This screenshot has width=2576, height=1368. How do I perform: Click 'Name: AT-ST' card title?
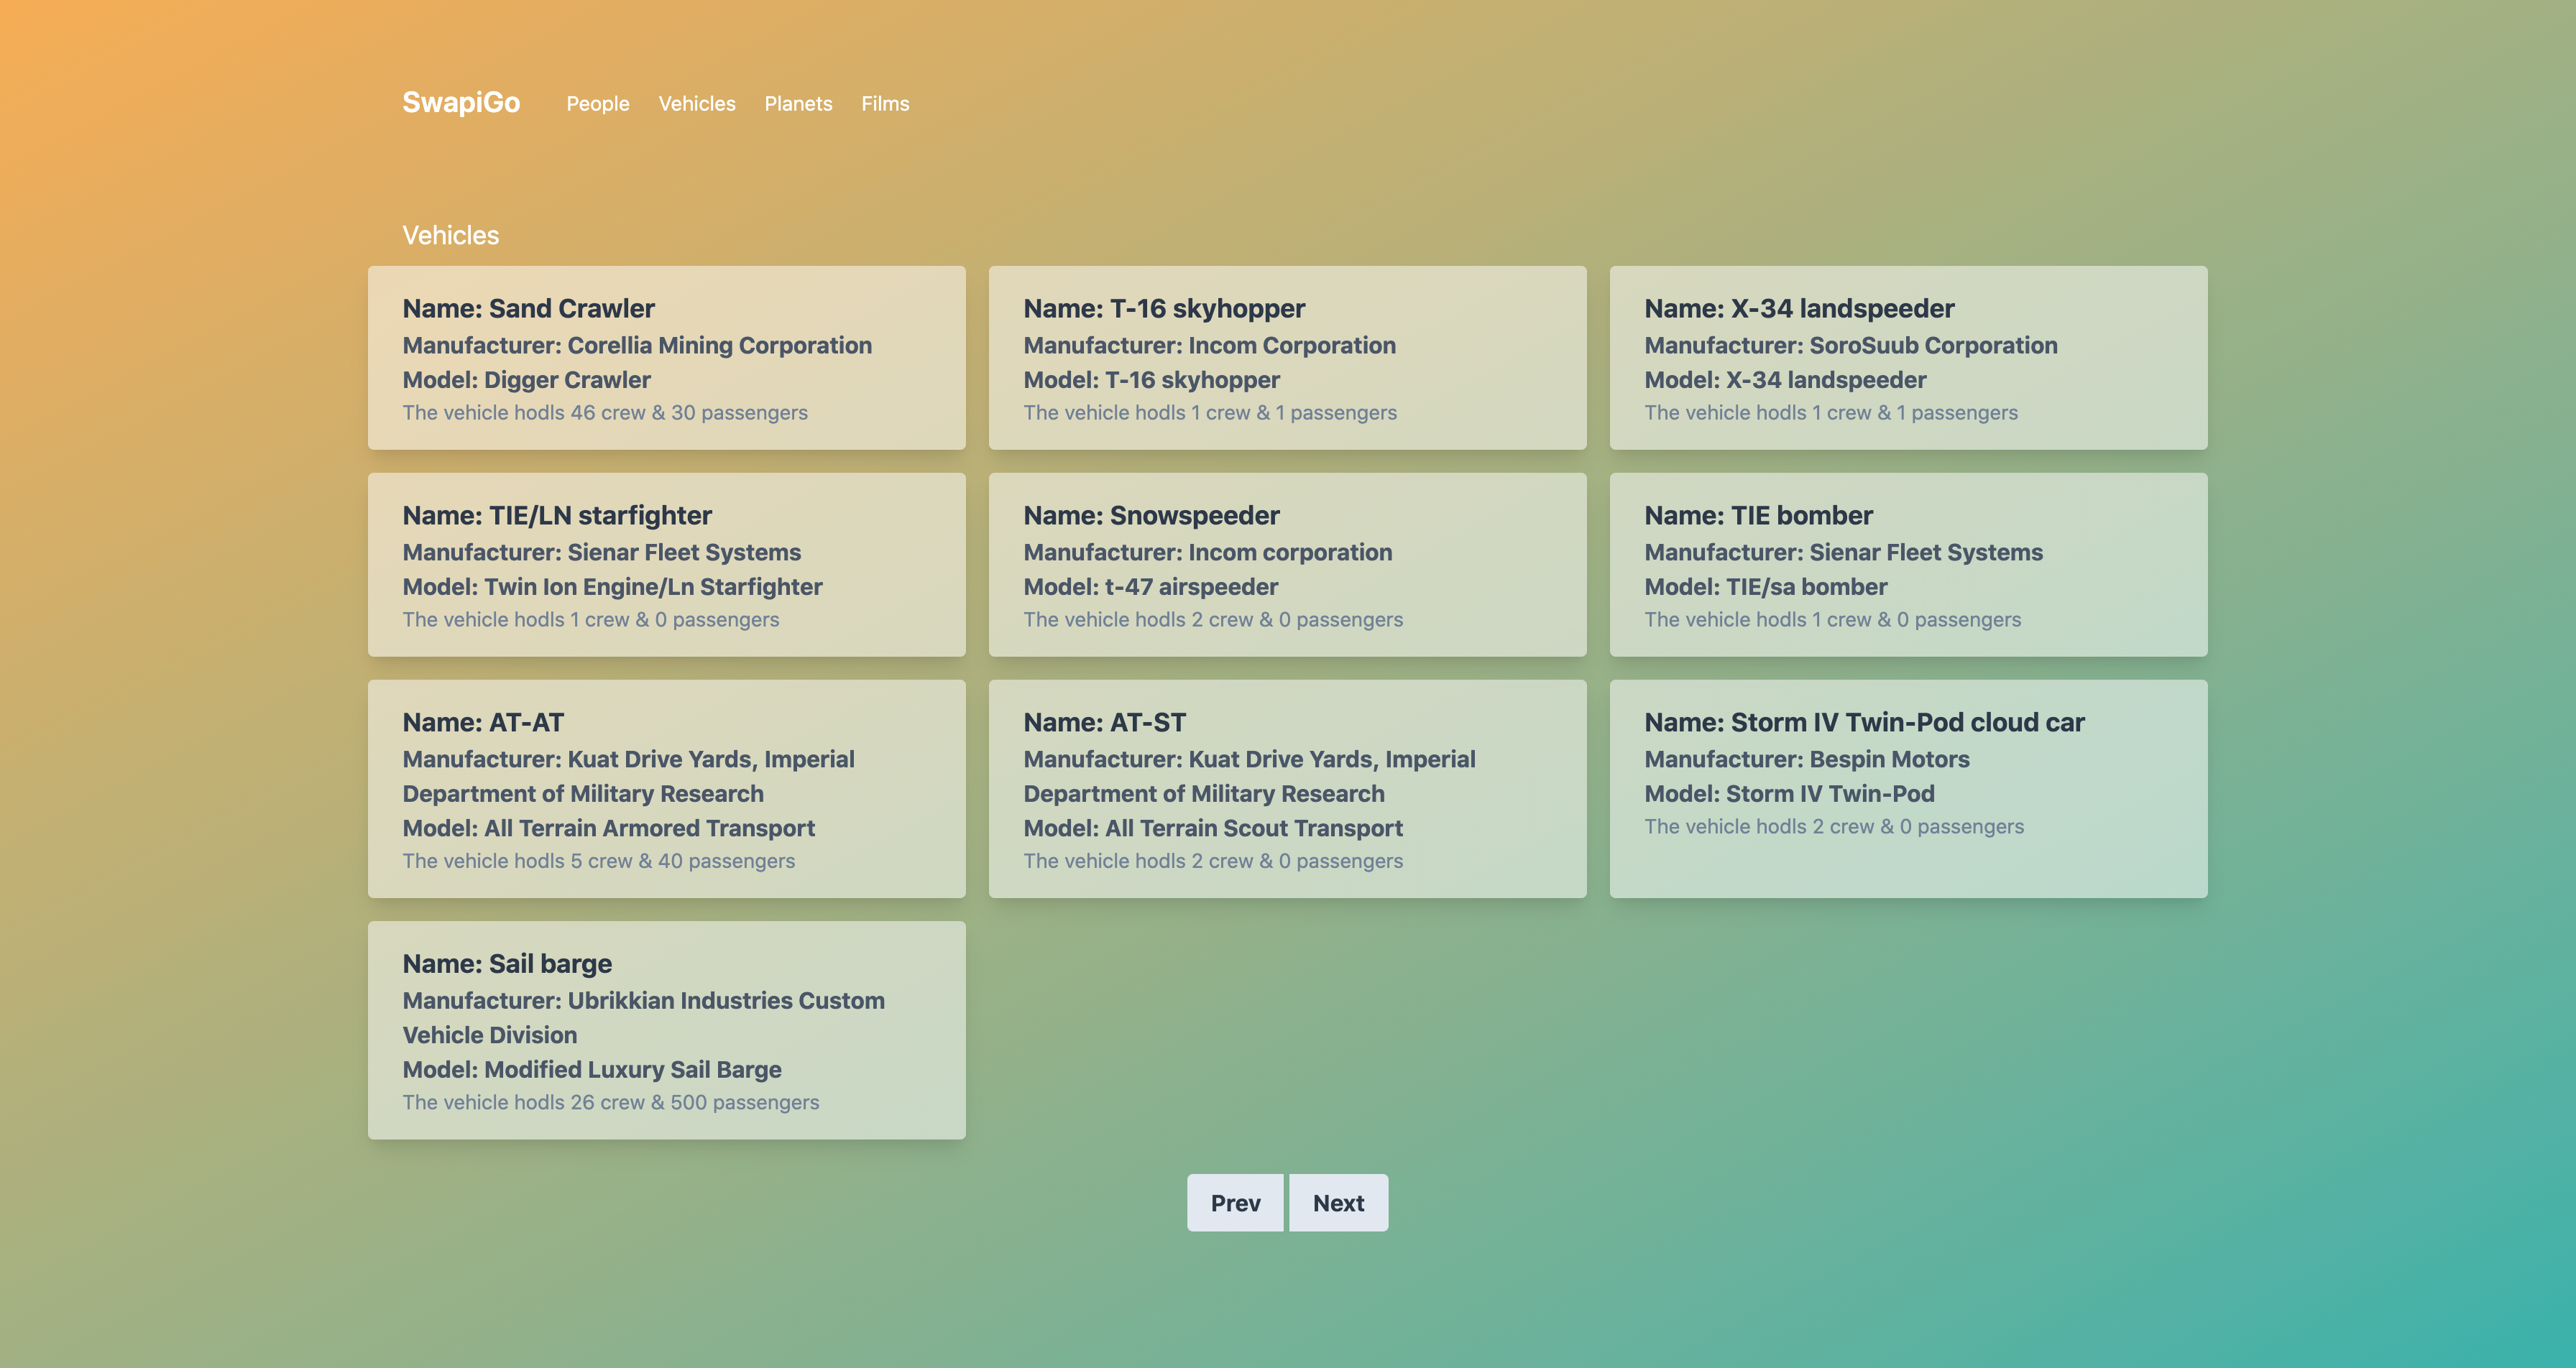pos(1104,722)
